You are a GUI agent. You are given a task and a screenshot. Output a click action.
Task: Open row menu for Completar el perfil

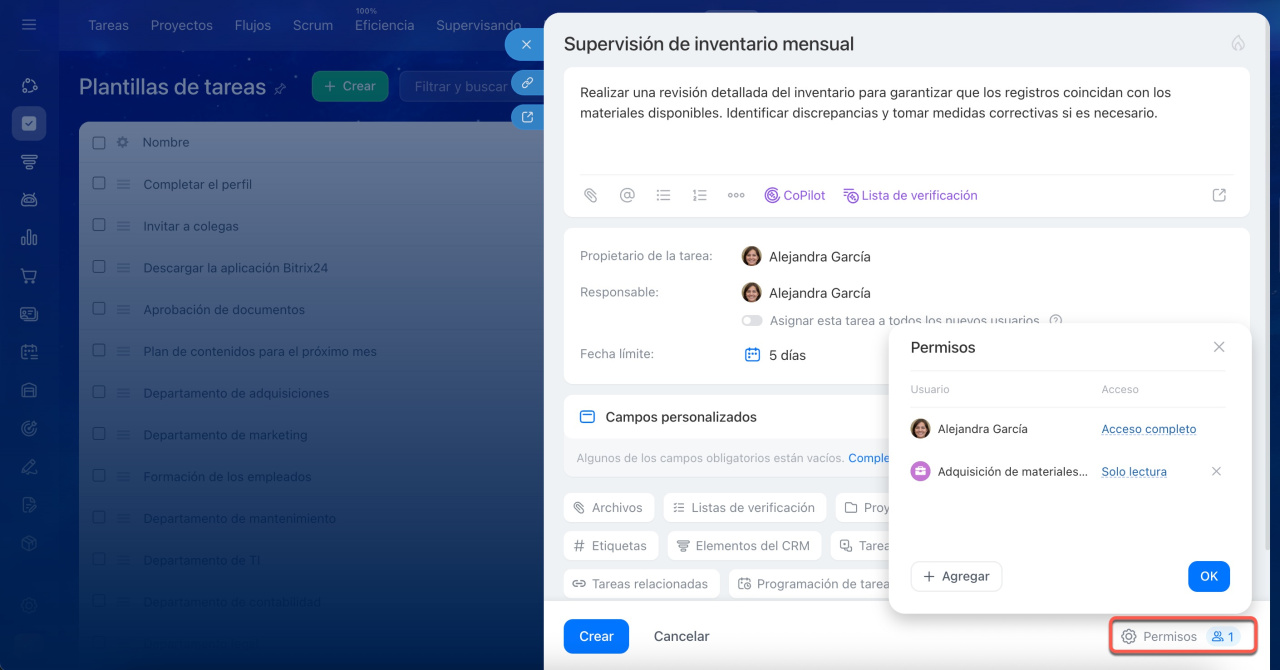(x=124, y=184)
